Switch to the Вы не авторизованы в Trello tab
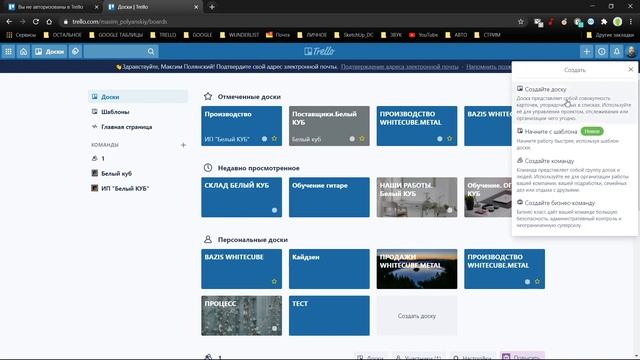 [x=50, y=7]
